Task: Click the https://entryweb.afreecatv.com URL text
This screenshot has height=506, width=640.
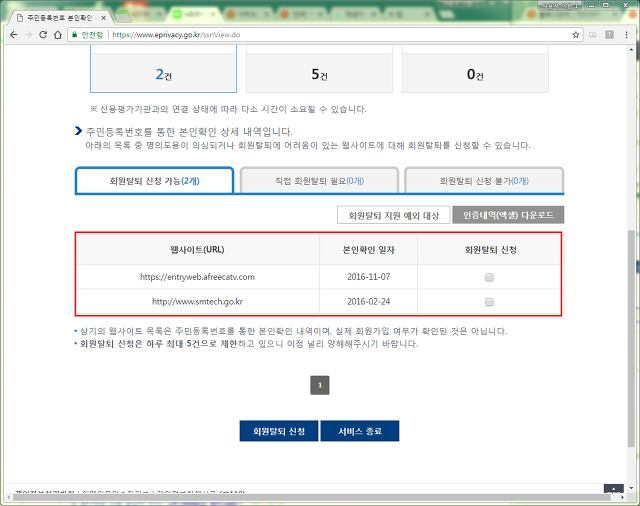Action: pos(197,277)
